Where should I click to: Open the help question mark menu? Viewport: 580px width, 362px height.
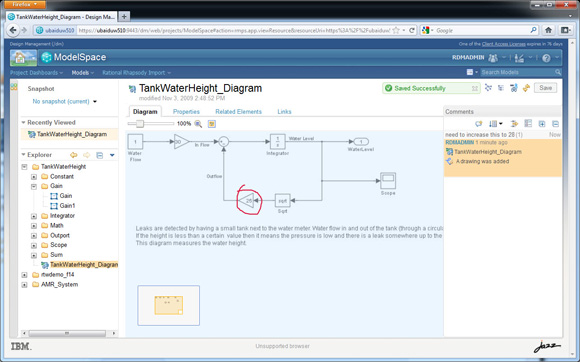coord(546,58)
